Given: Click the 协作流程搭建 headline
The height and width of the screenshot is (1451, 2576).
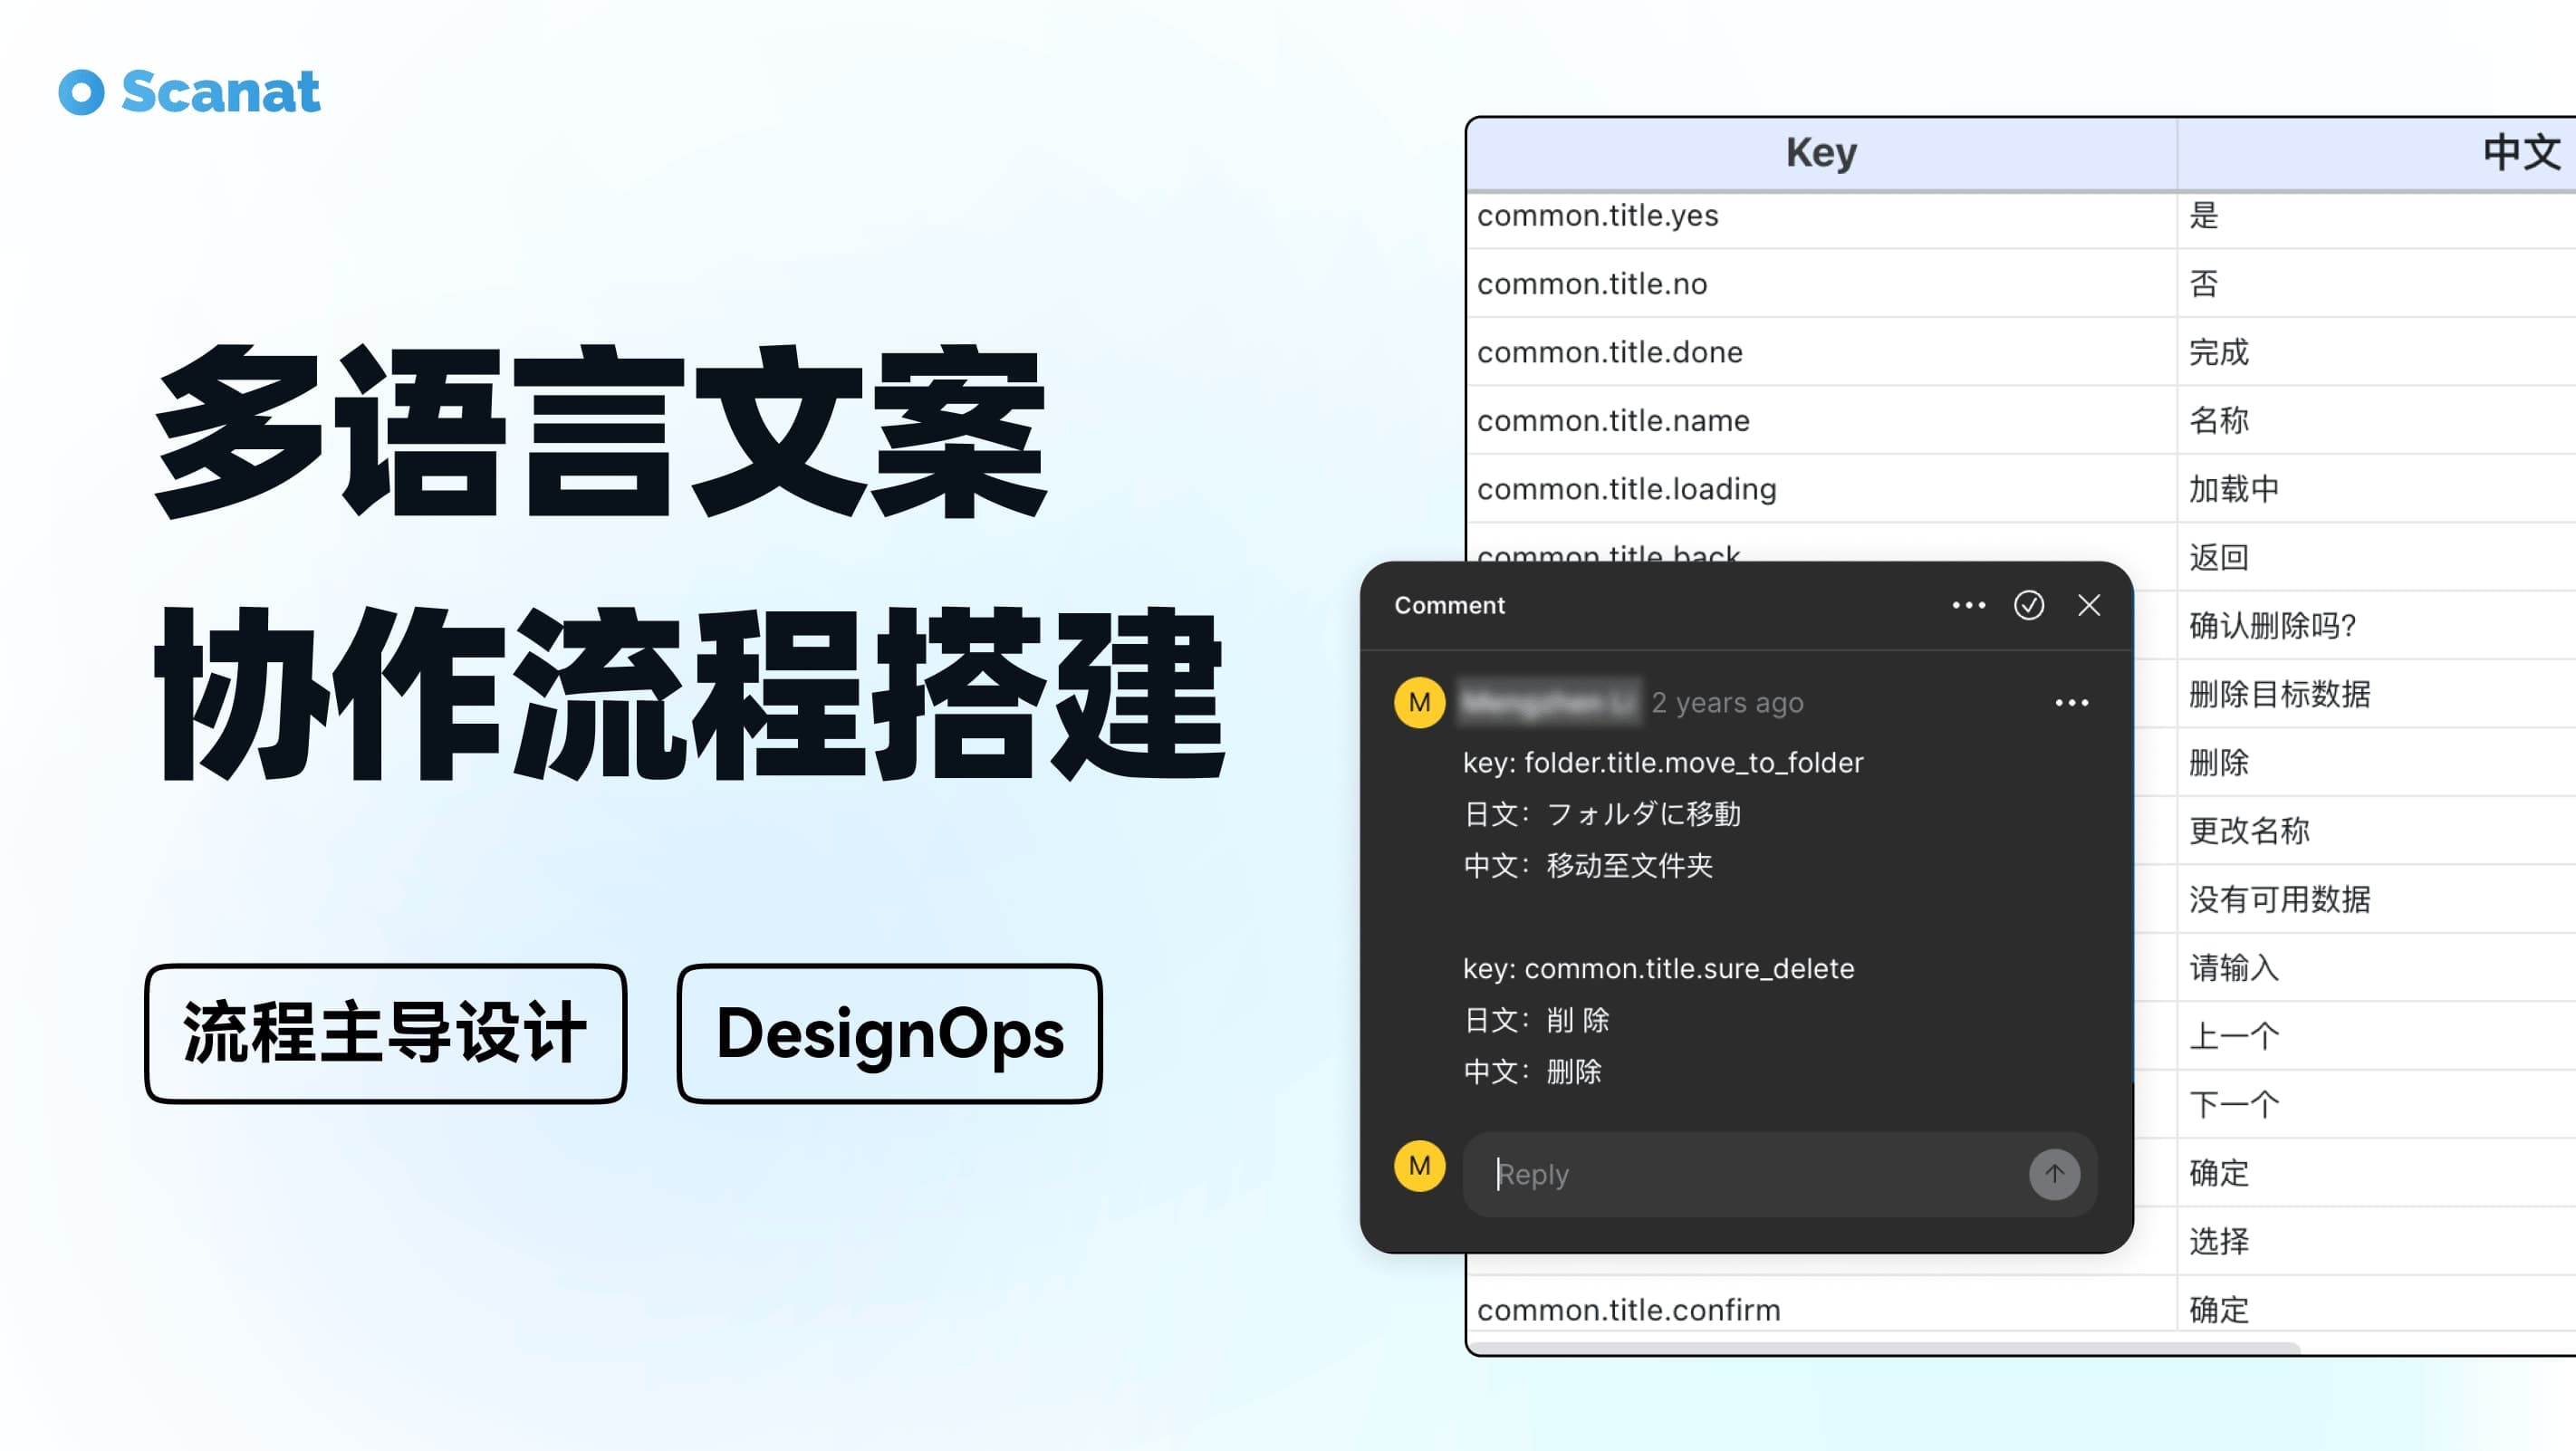Looking at the screenshot, I should pyautogui.click(x=689, y=694).
